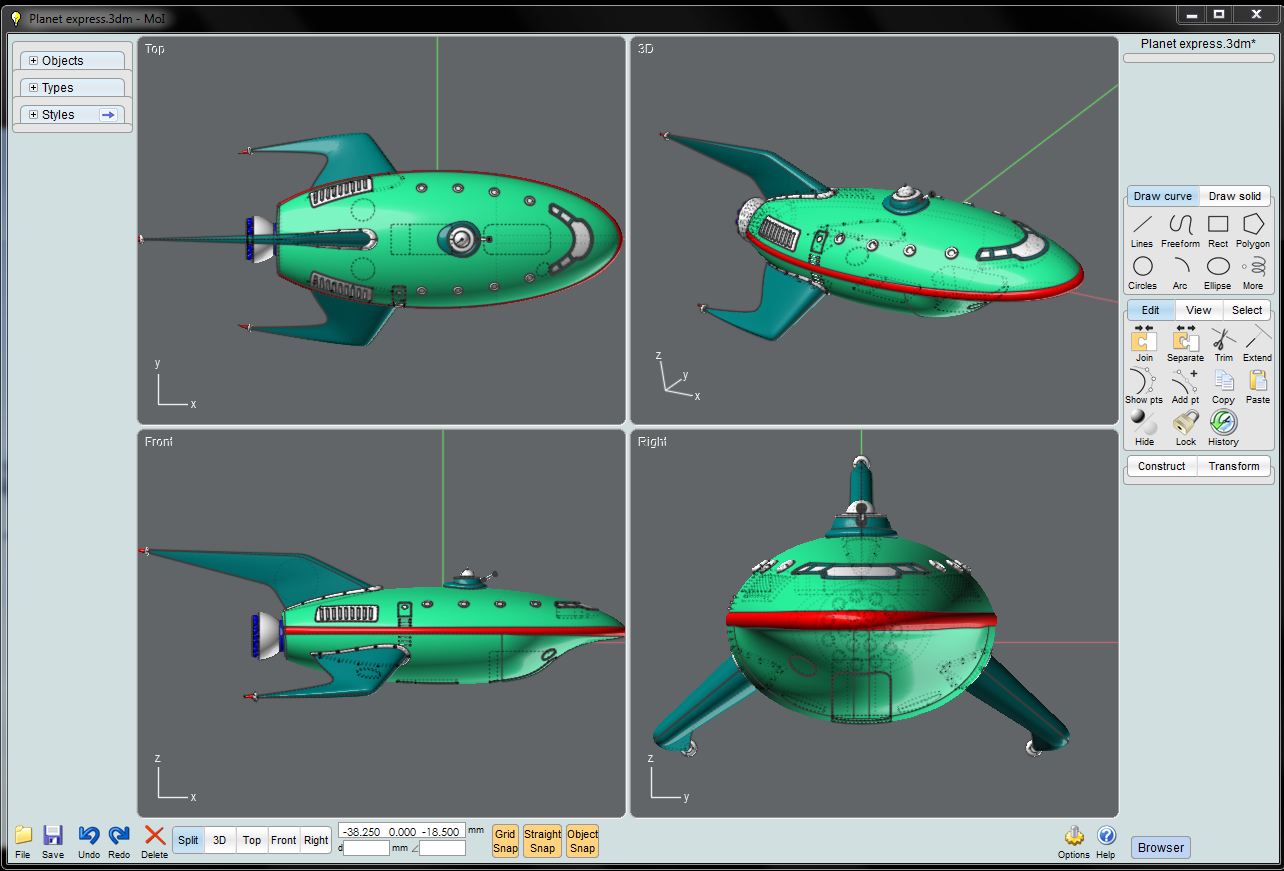Toggle Grid Snap
The height and width of the screenshot is (871, 1284).
pyautogui.click(x=505, y=841)
